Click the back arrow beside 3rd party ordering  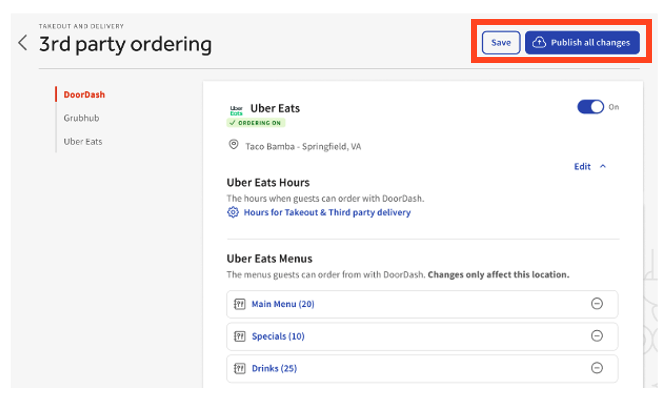[22, 43]
